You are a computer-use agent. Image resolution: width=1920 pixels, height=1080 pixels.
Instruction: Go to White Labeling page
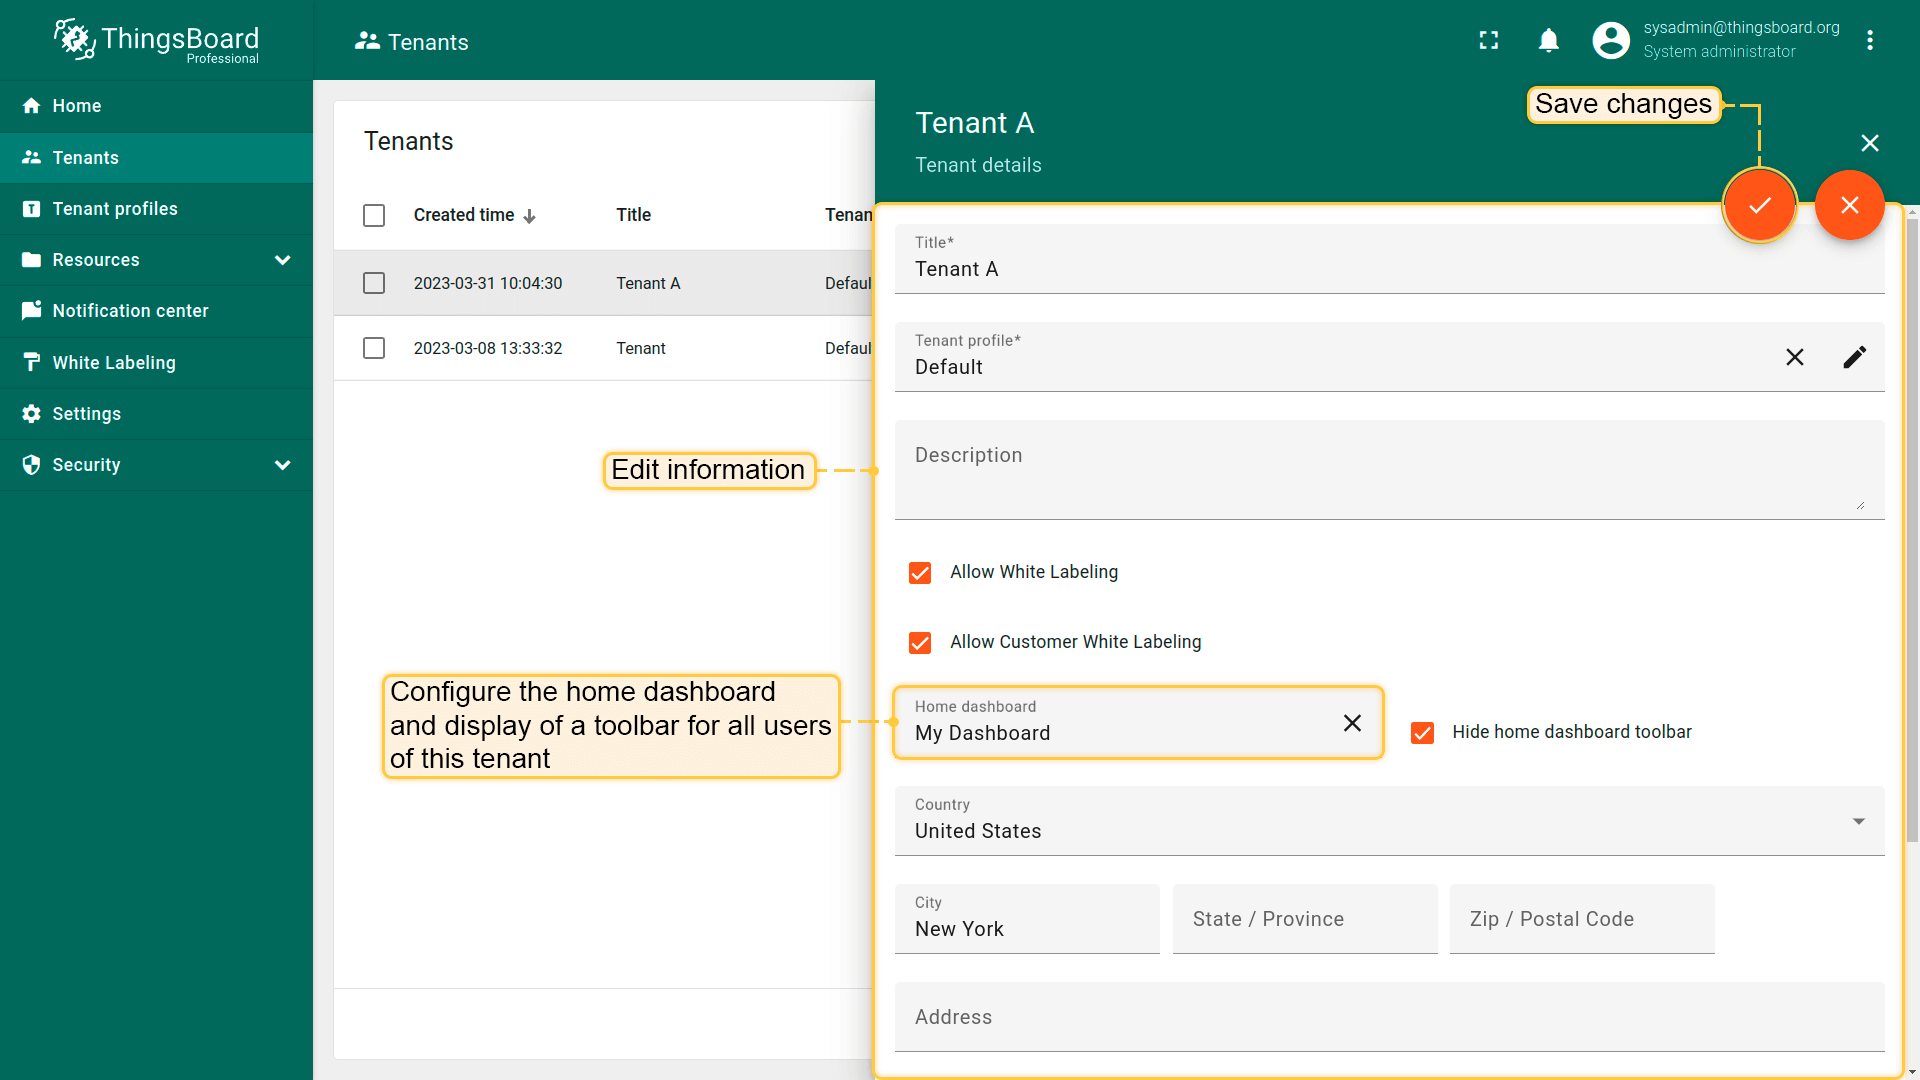(x=114, y=363)
